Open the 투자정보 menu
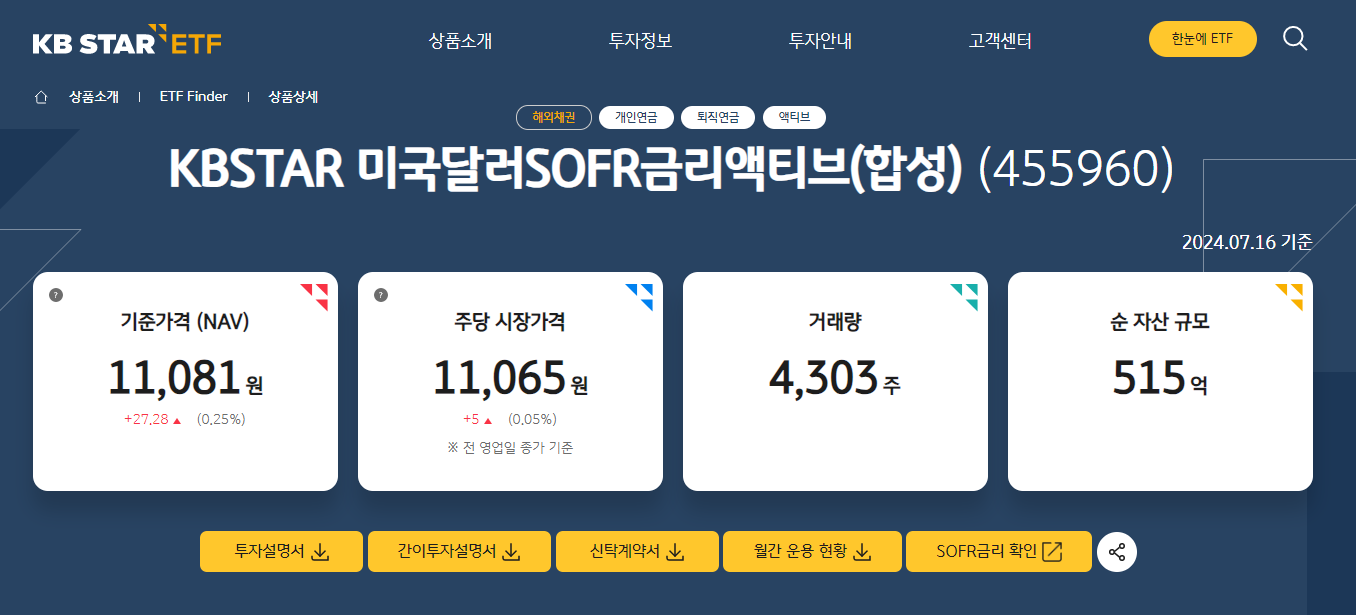1356x615 pixels. click(x=640, y=41)
